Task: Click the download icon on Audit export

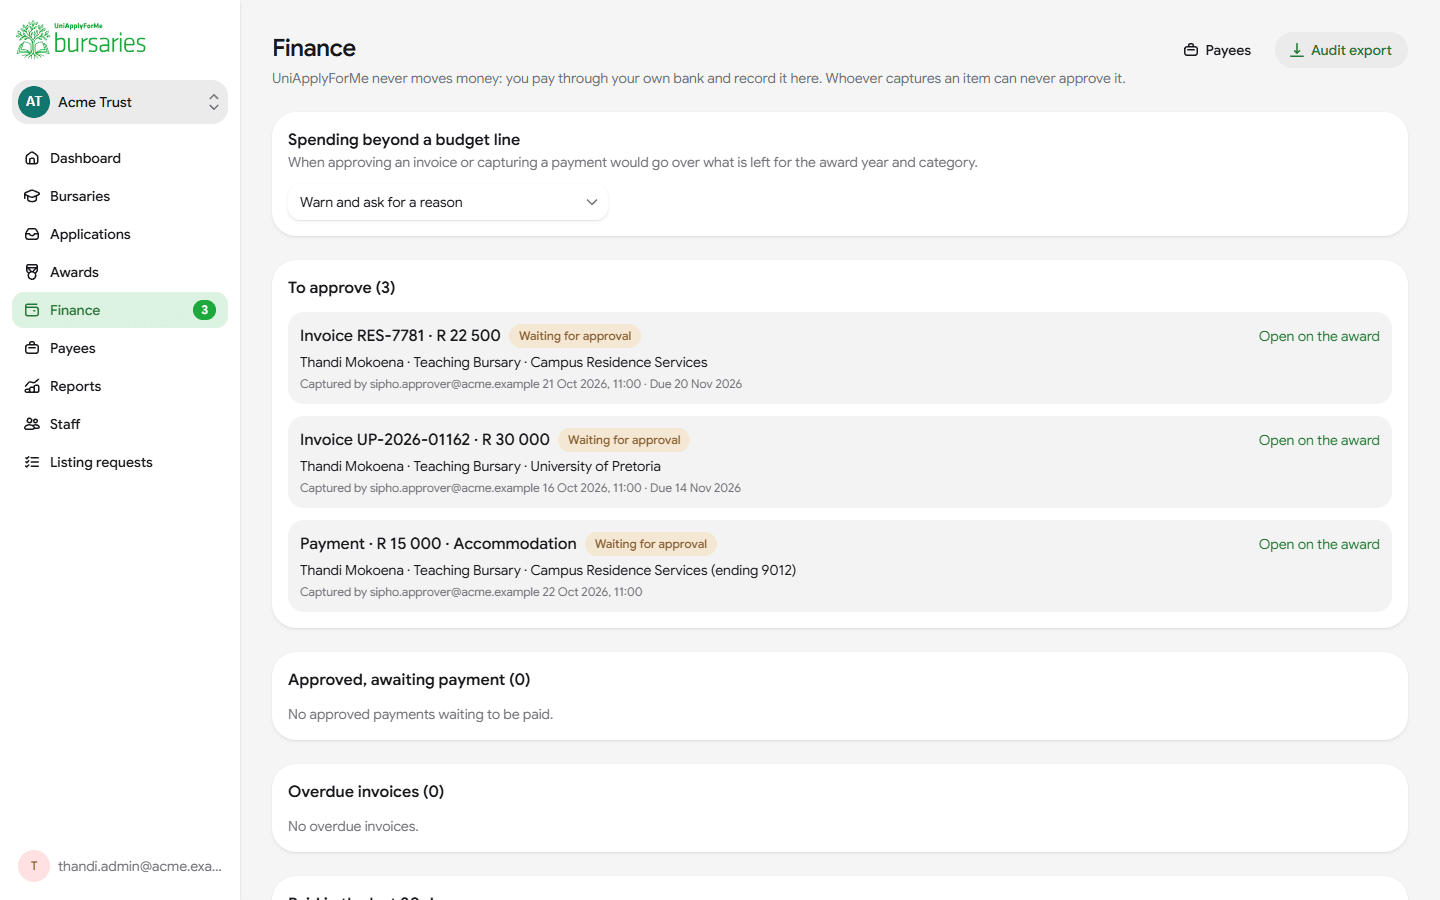Action: 1296,50
